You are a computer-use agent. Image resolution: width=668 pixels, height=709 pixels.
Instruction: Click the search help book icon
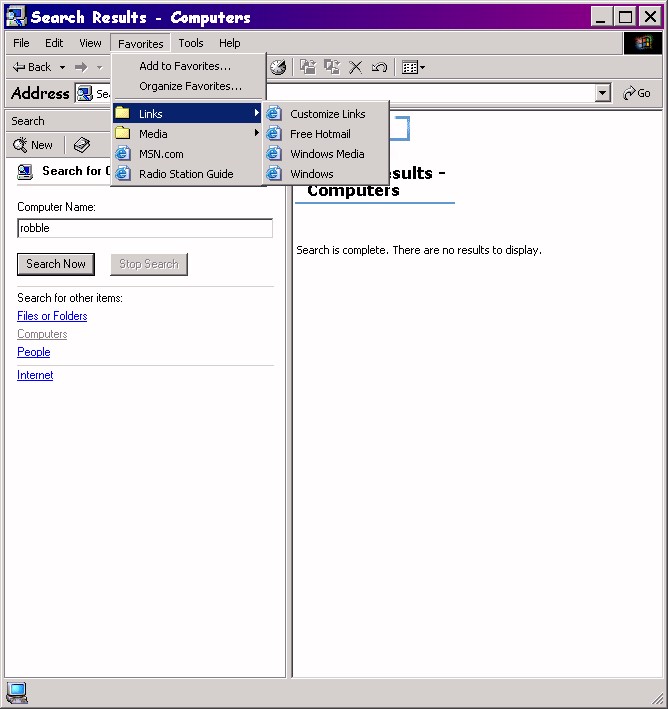click(82, 145)
